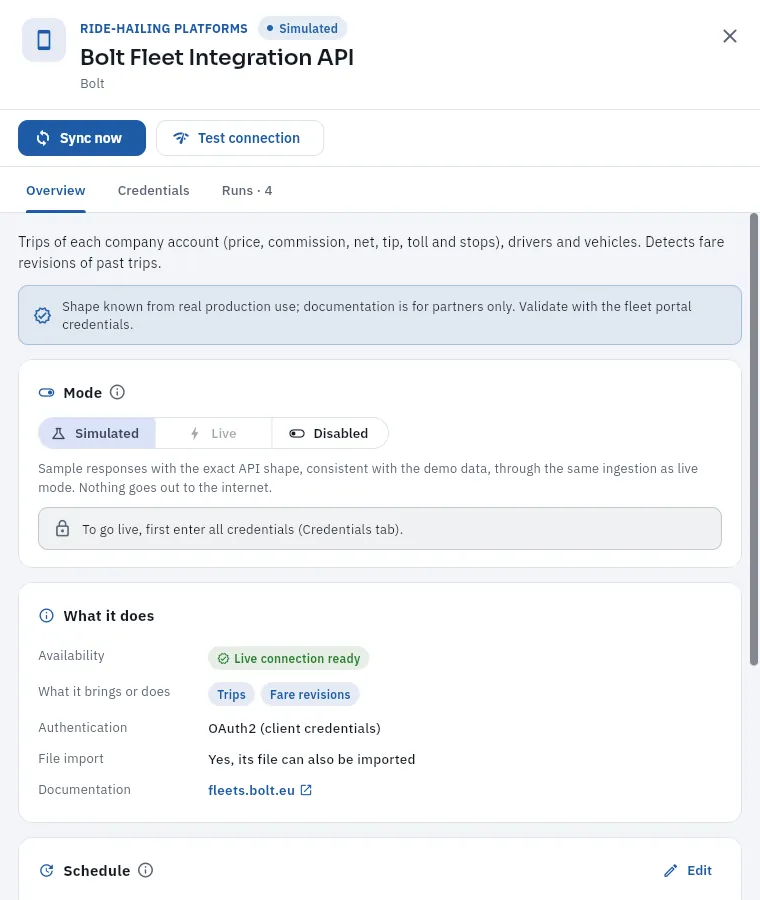760x900 pixels.
Task: Open the Mode info tooltip icon
Action: click(x=117, y=392)
